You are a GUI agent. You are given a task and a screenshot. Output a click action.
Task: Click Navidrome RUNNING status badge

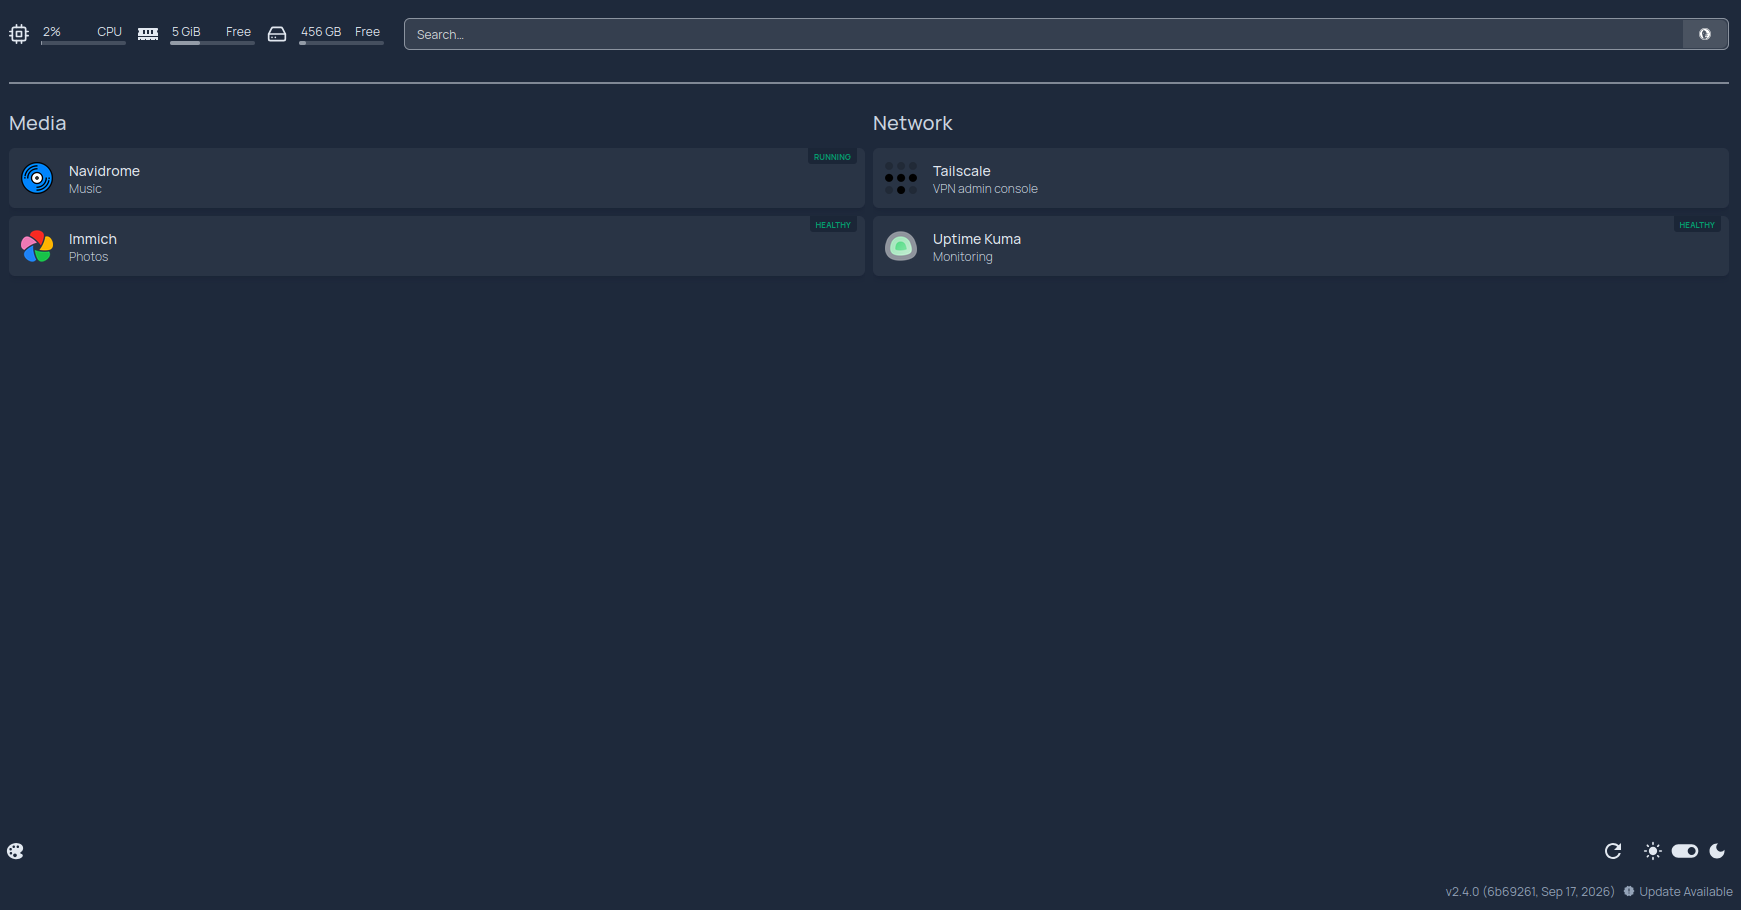832,157
